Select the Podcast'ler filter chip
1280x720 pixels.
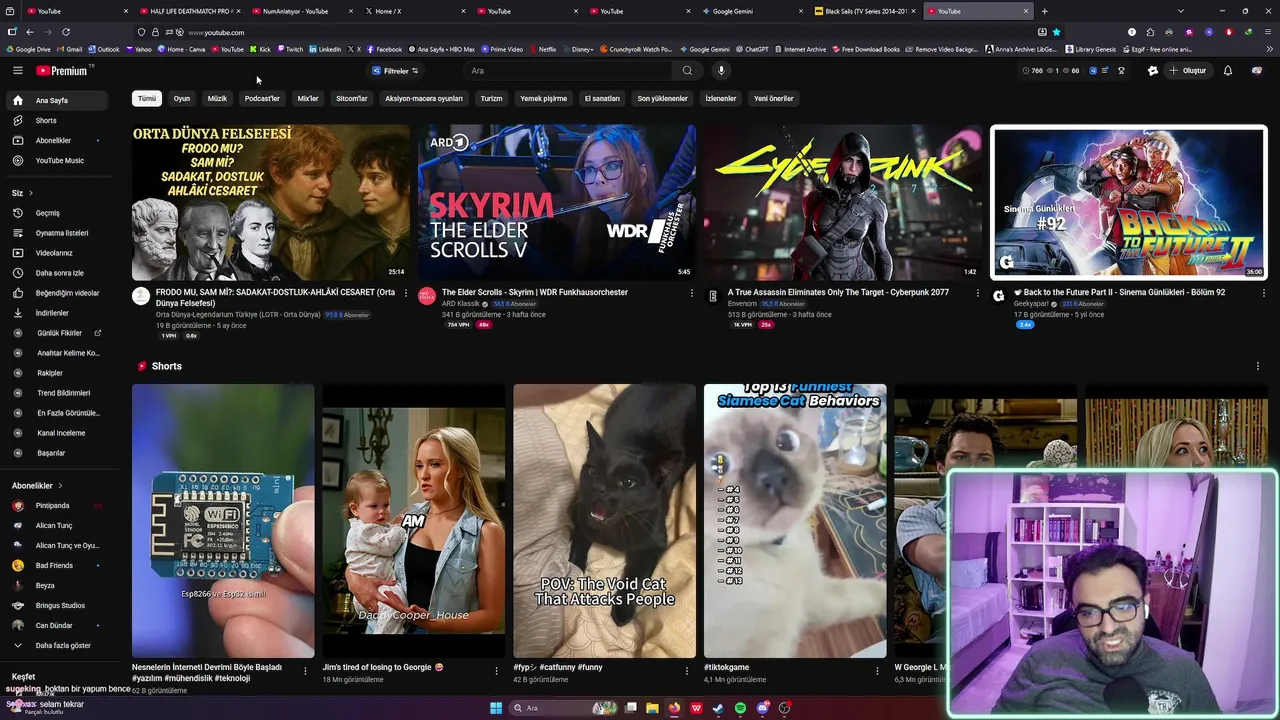pos(262,99)
